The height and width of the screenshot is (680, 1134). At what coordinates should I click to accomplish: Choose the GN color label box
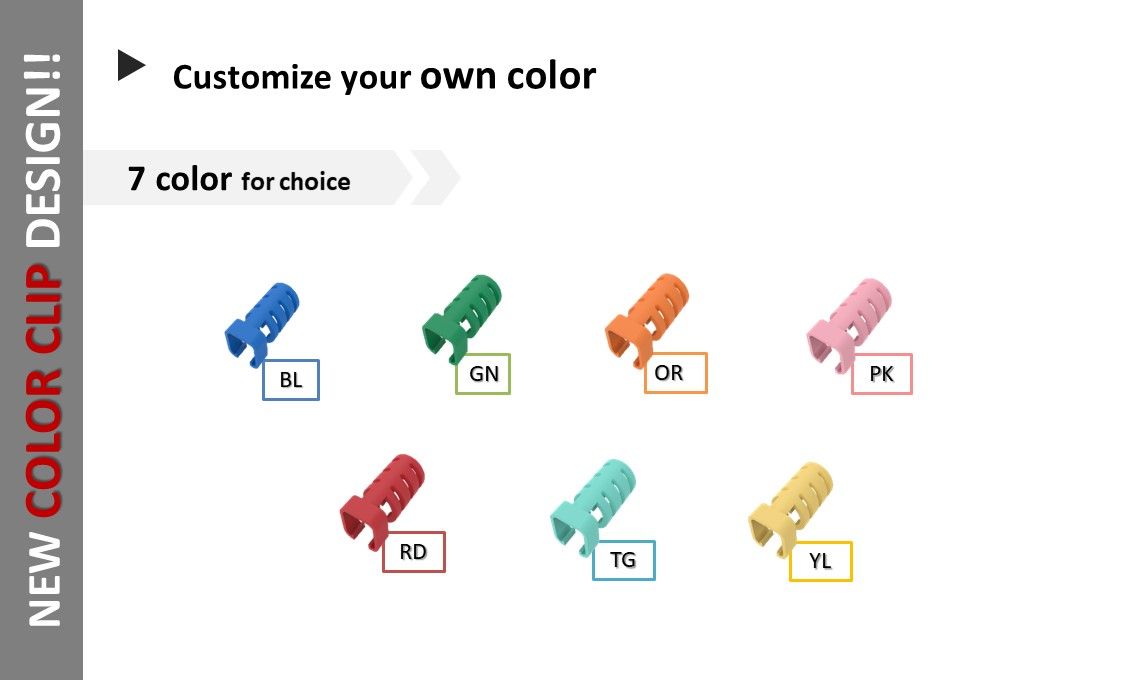tap(483, 373)
